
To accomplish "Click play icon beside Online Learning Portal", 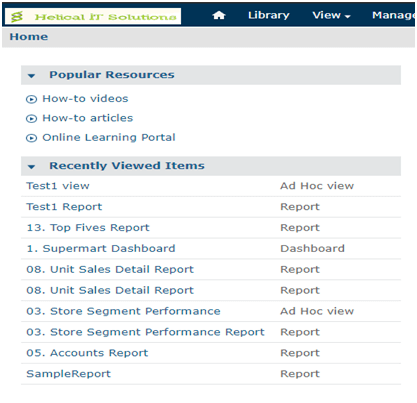I will click(31, 138).
